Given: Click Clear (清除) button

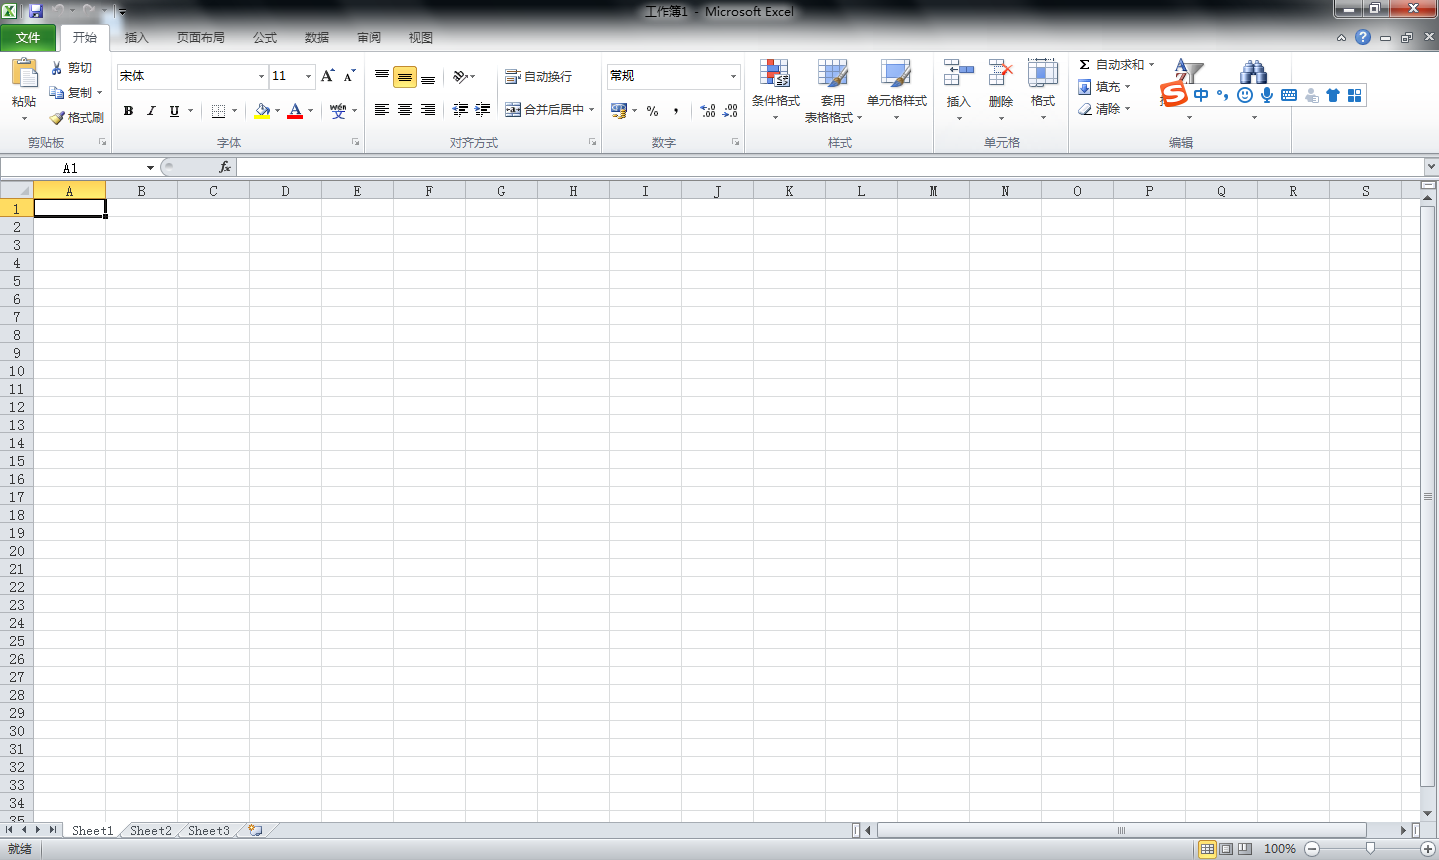Looking at the screenshot, I should click(x=1104, y=109).
